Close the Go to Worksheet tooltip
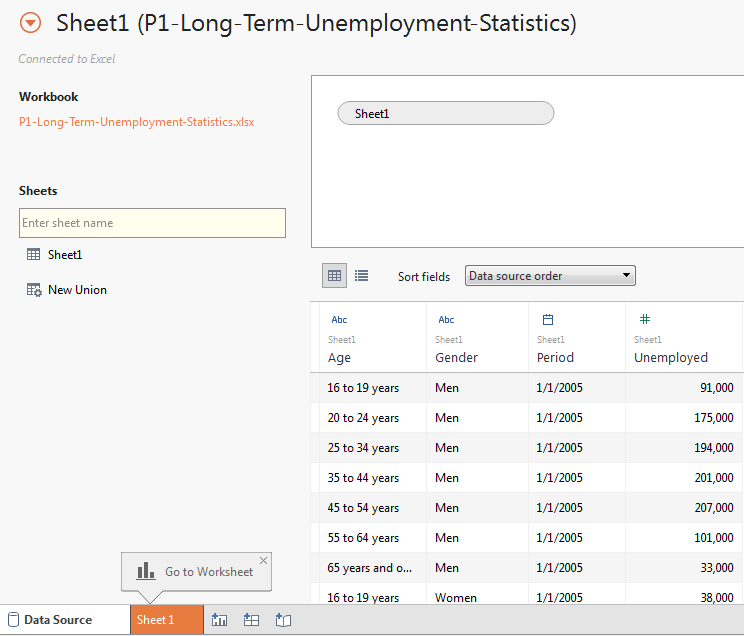This screenshot has width=744, height=636. coord(263,561)
